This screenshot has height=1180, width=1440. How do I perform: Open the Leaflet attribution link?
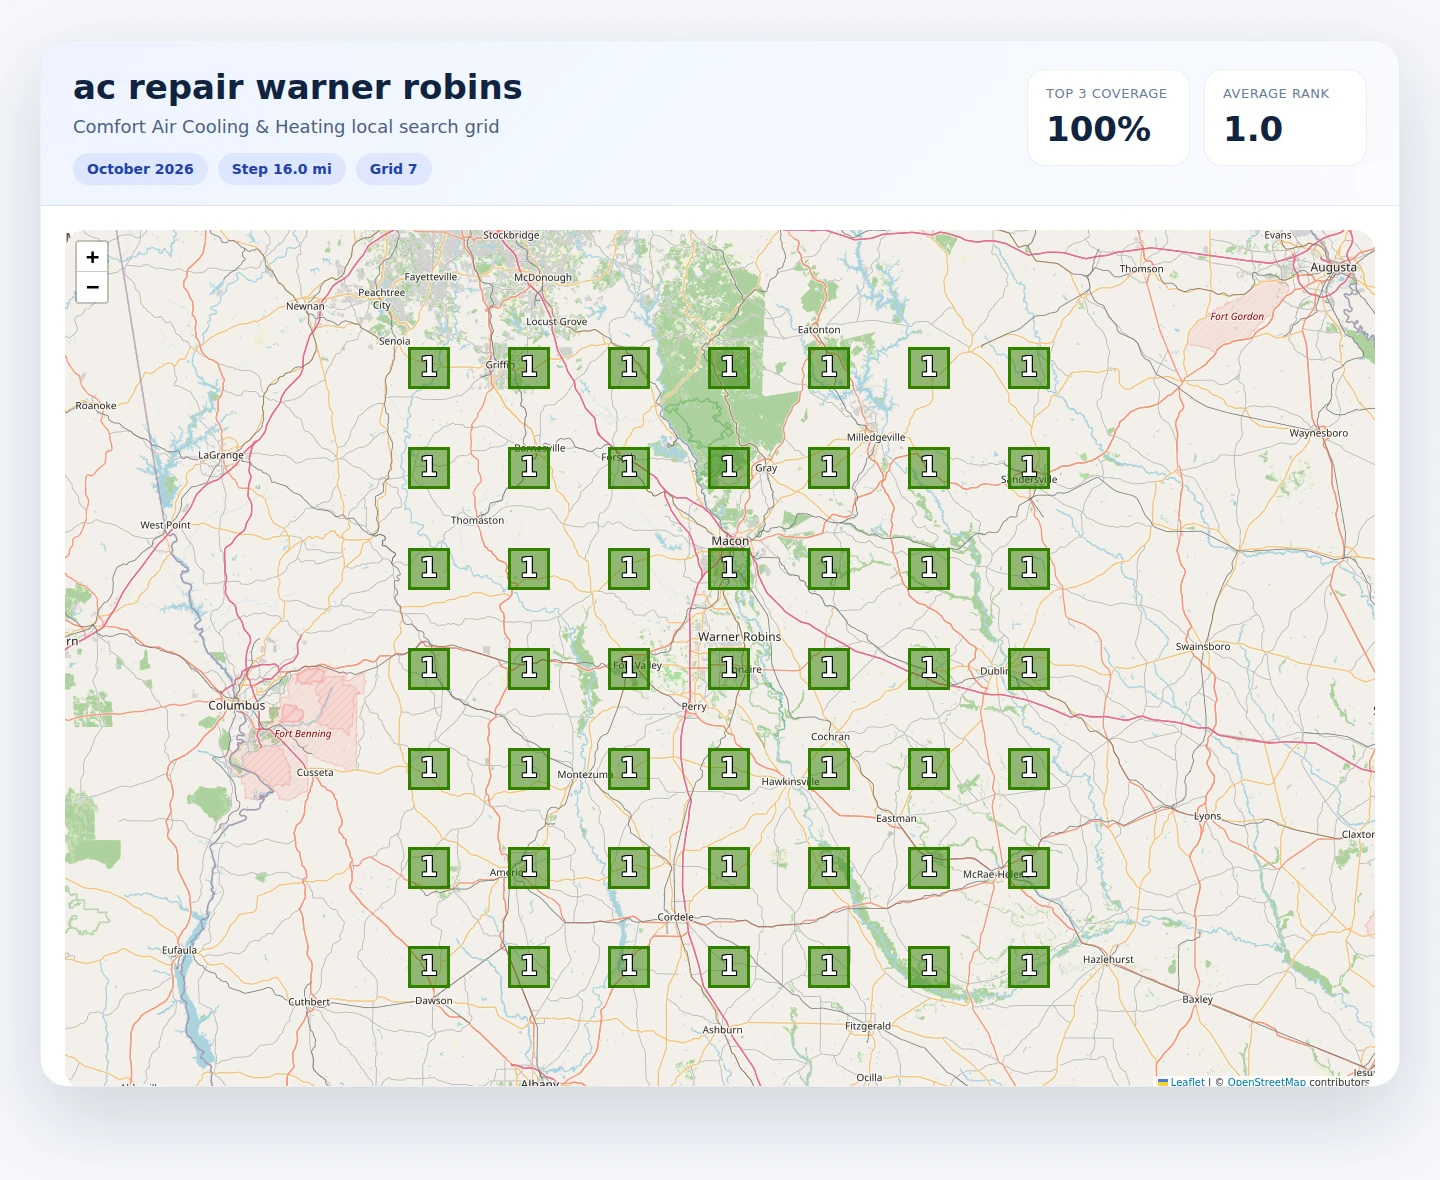point(1187,1082)
